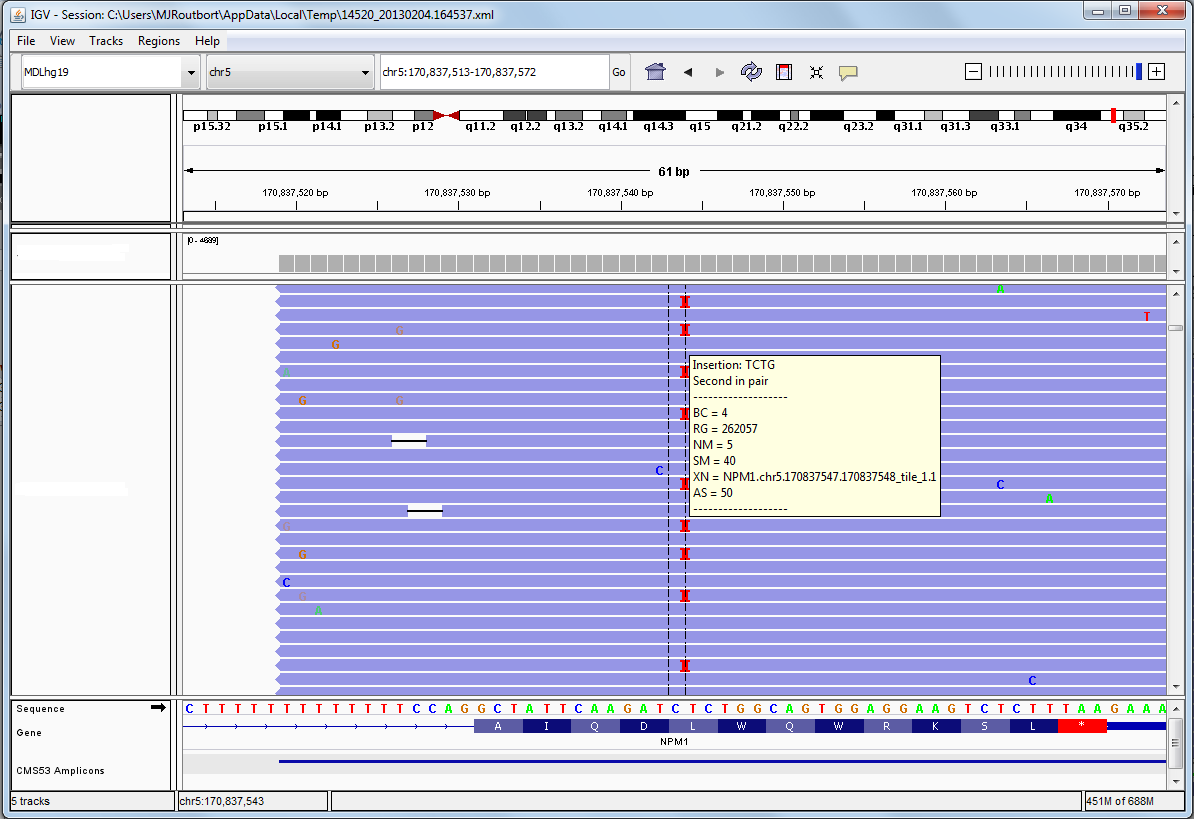Define a region of interest icon
This screenshot has width=1194, height=819.
pyautogui.click(x=784, y=72)
